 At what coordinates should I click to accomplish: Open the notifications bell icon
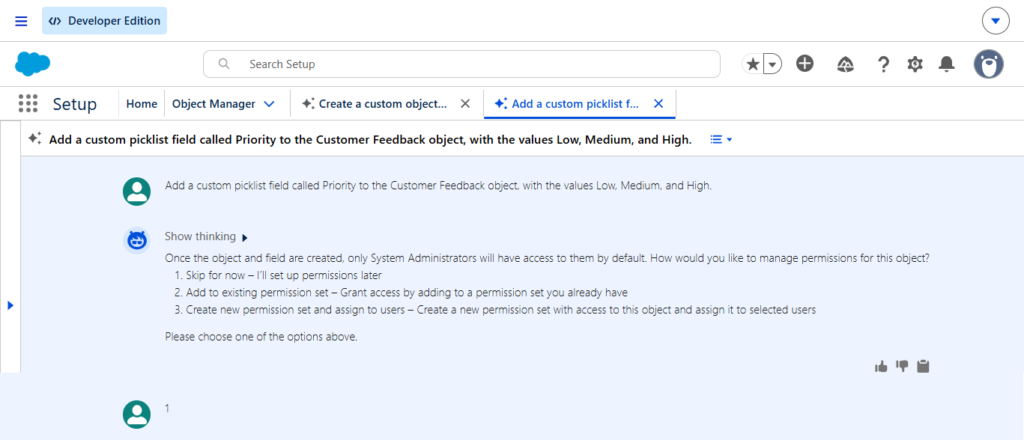pos(946,64)
